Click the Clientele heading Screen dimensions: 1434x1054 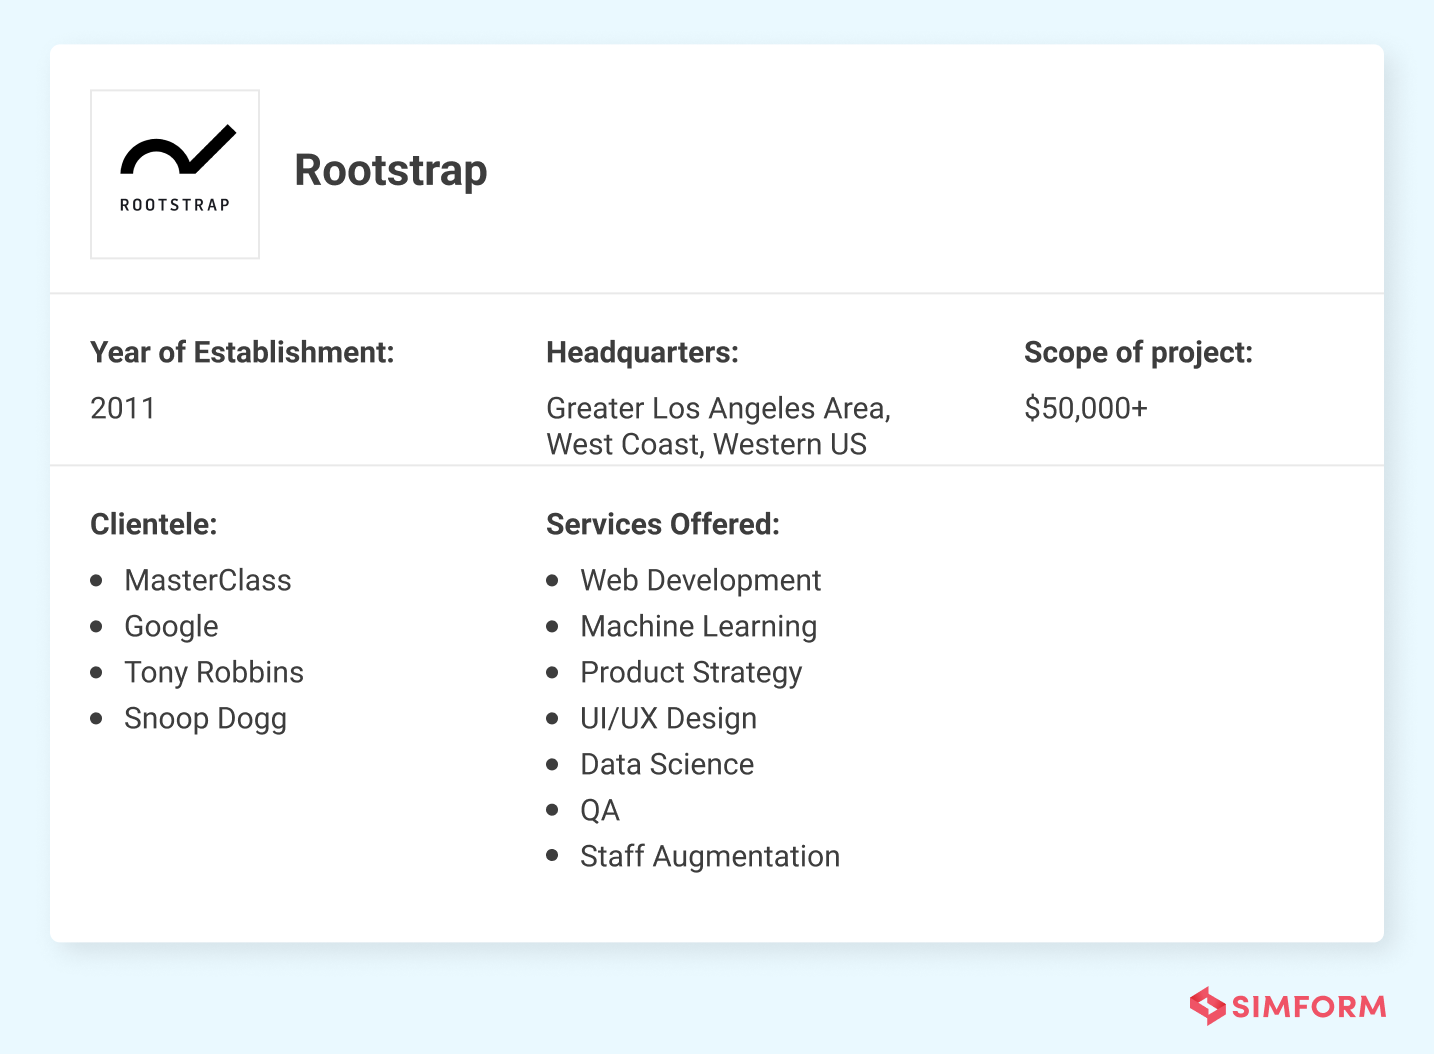click(154, 524)
